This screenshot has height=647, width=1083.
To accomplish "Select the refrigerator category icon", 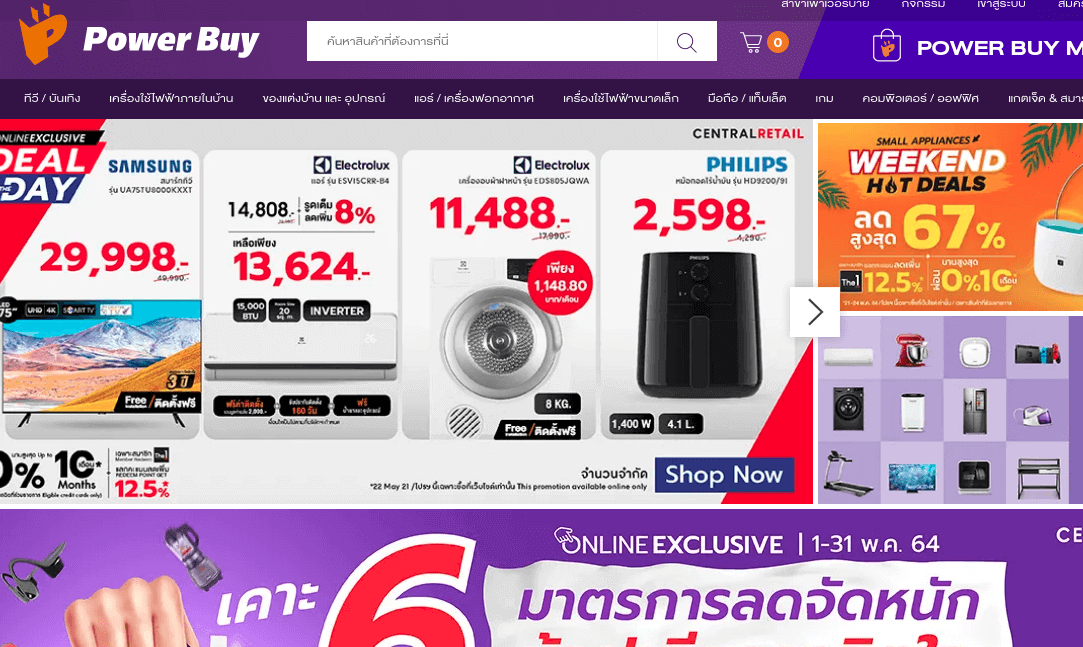I will coord(975,411).
